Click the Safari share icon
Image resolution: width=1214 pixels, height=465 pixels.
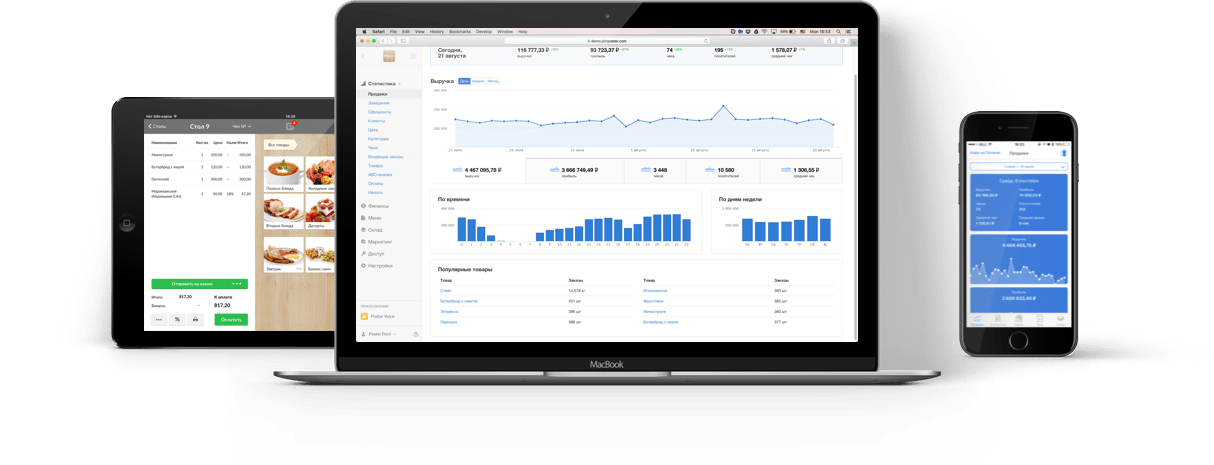tap(829, 41)
